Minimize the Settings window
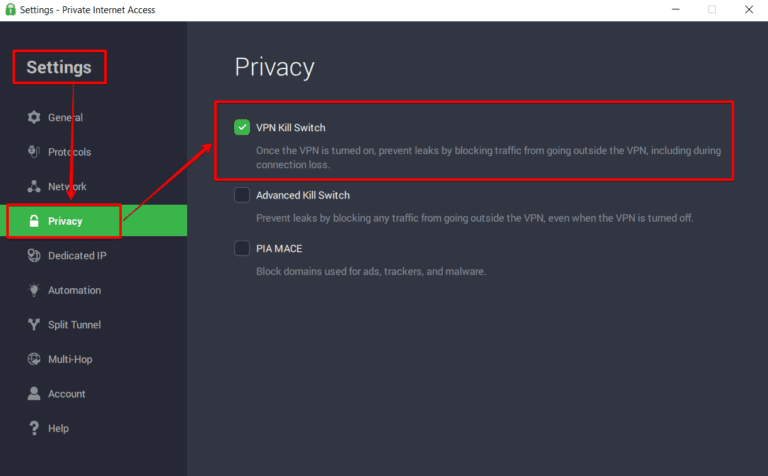Viewport: 768px width, 476px height. [x=666, y=10]
